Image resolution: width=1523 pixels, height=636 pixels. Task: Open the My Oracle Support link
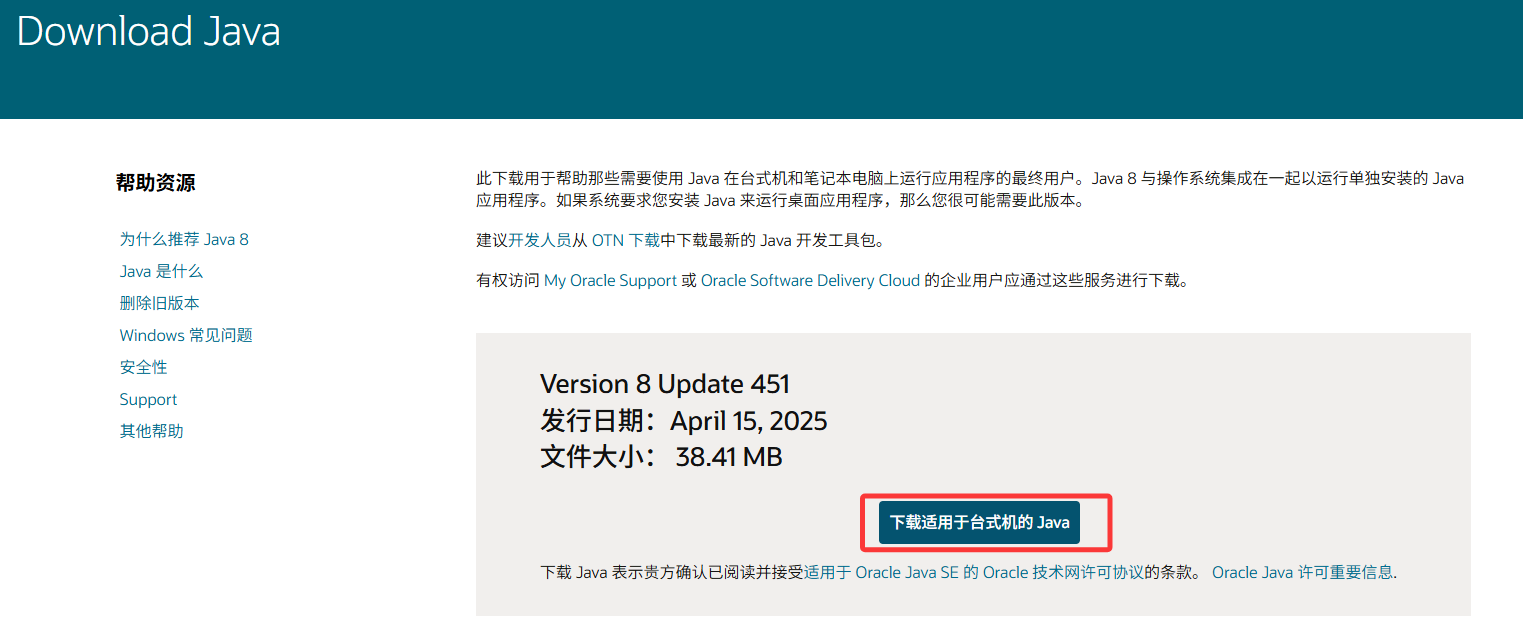click(x=610, y=280)
